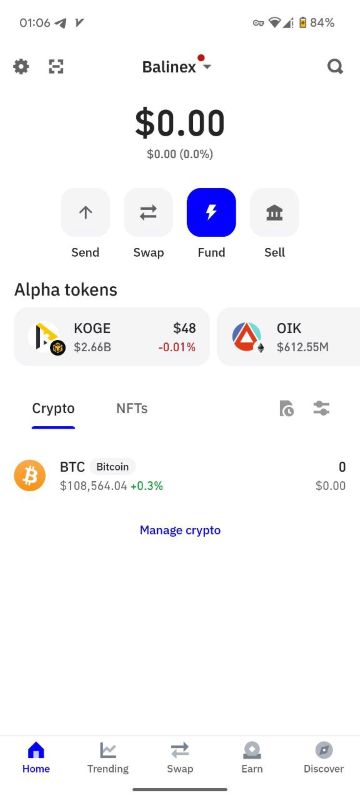Viewport: 360px width, 800px height.
Task: Tap the Send arrow button
Action: [x=85, y=212]
